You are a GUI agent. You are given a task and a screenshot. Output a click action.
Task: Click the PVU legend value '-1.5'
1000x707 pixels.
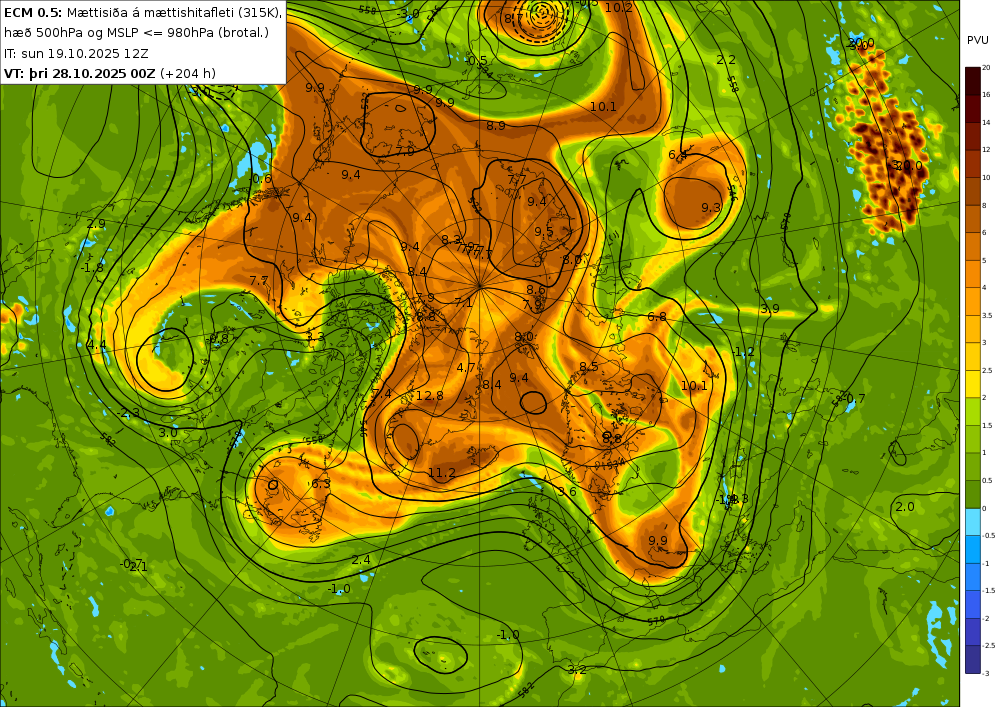[x=989, y=591]
